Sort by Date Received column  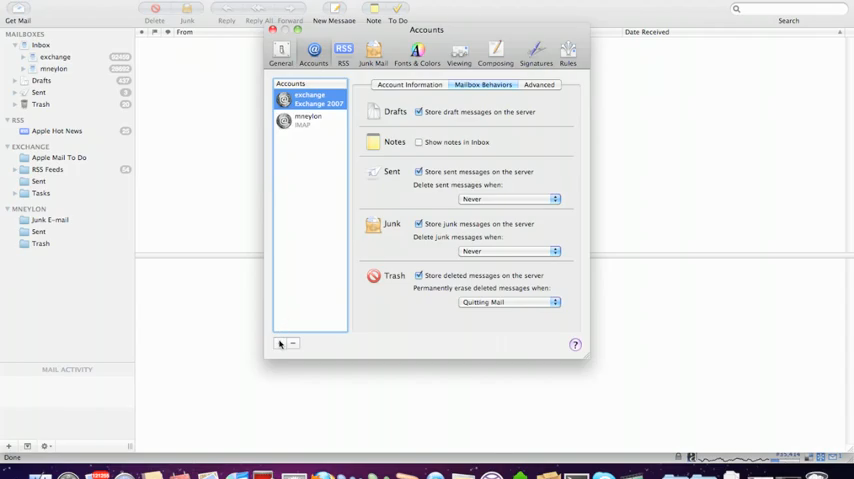(x=647, y=32)
